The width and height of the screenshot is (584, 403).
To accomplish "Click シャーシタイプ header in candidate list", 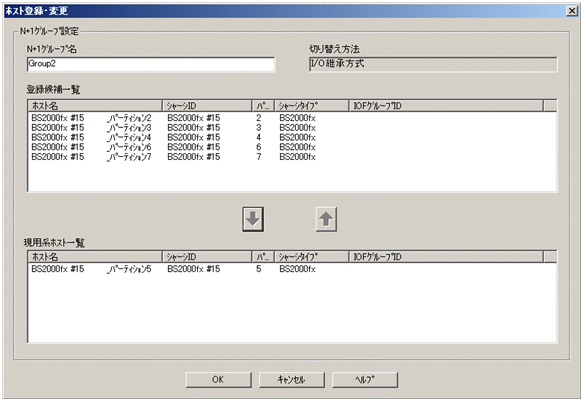I will pyautogui.click(x=312, y=106).
